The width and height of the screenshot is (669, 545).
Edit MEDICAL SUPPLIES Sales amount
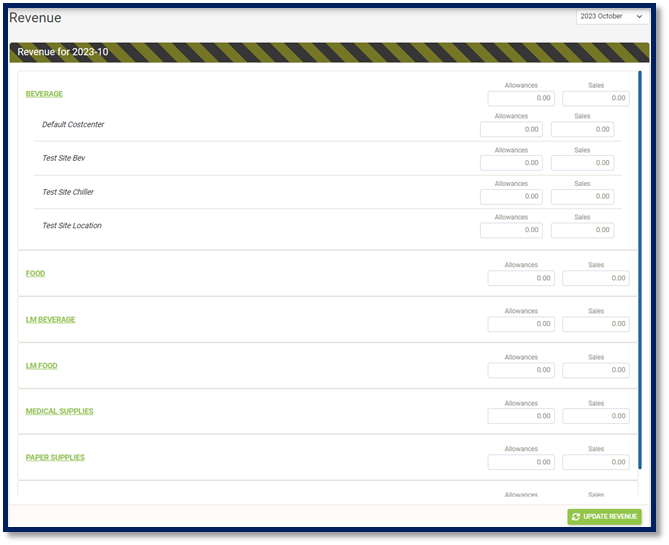point(595,416)
